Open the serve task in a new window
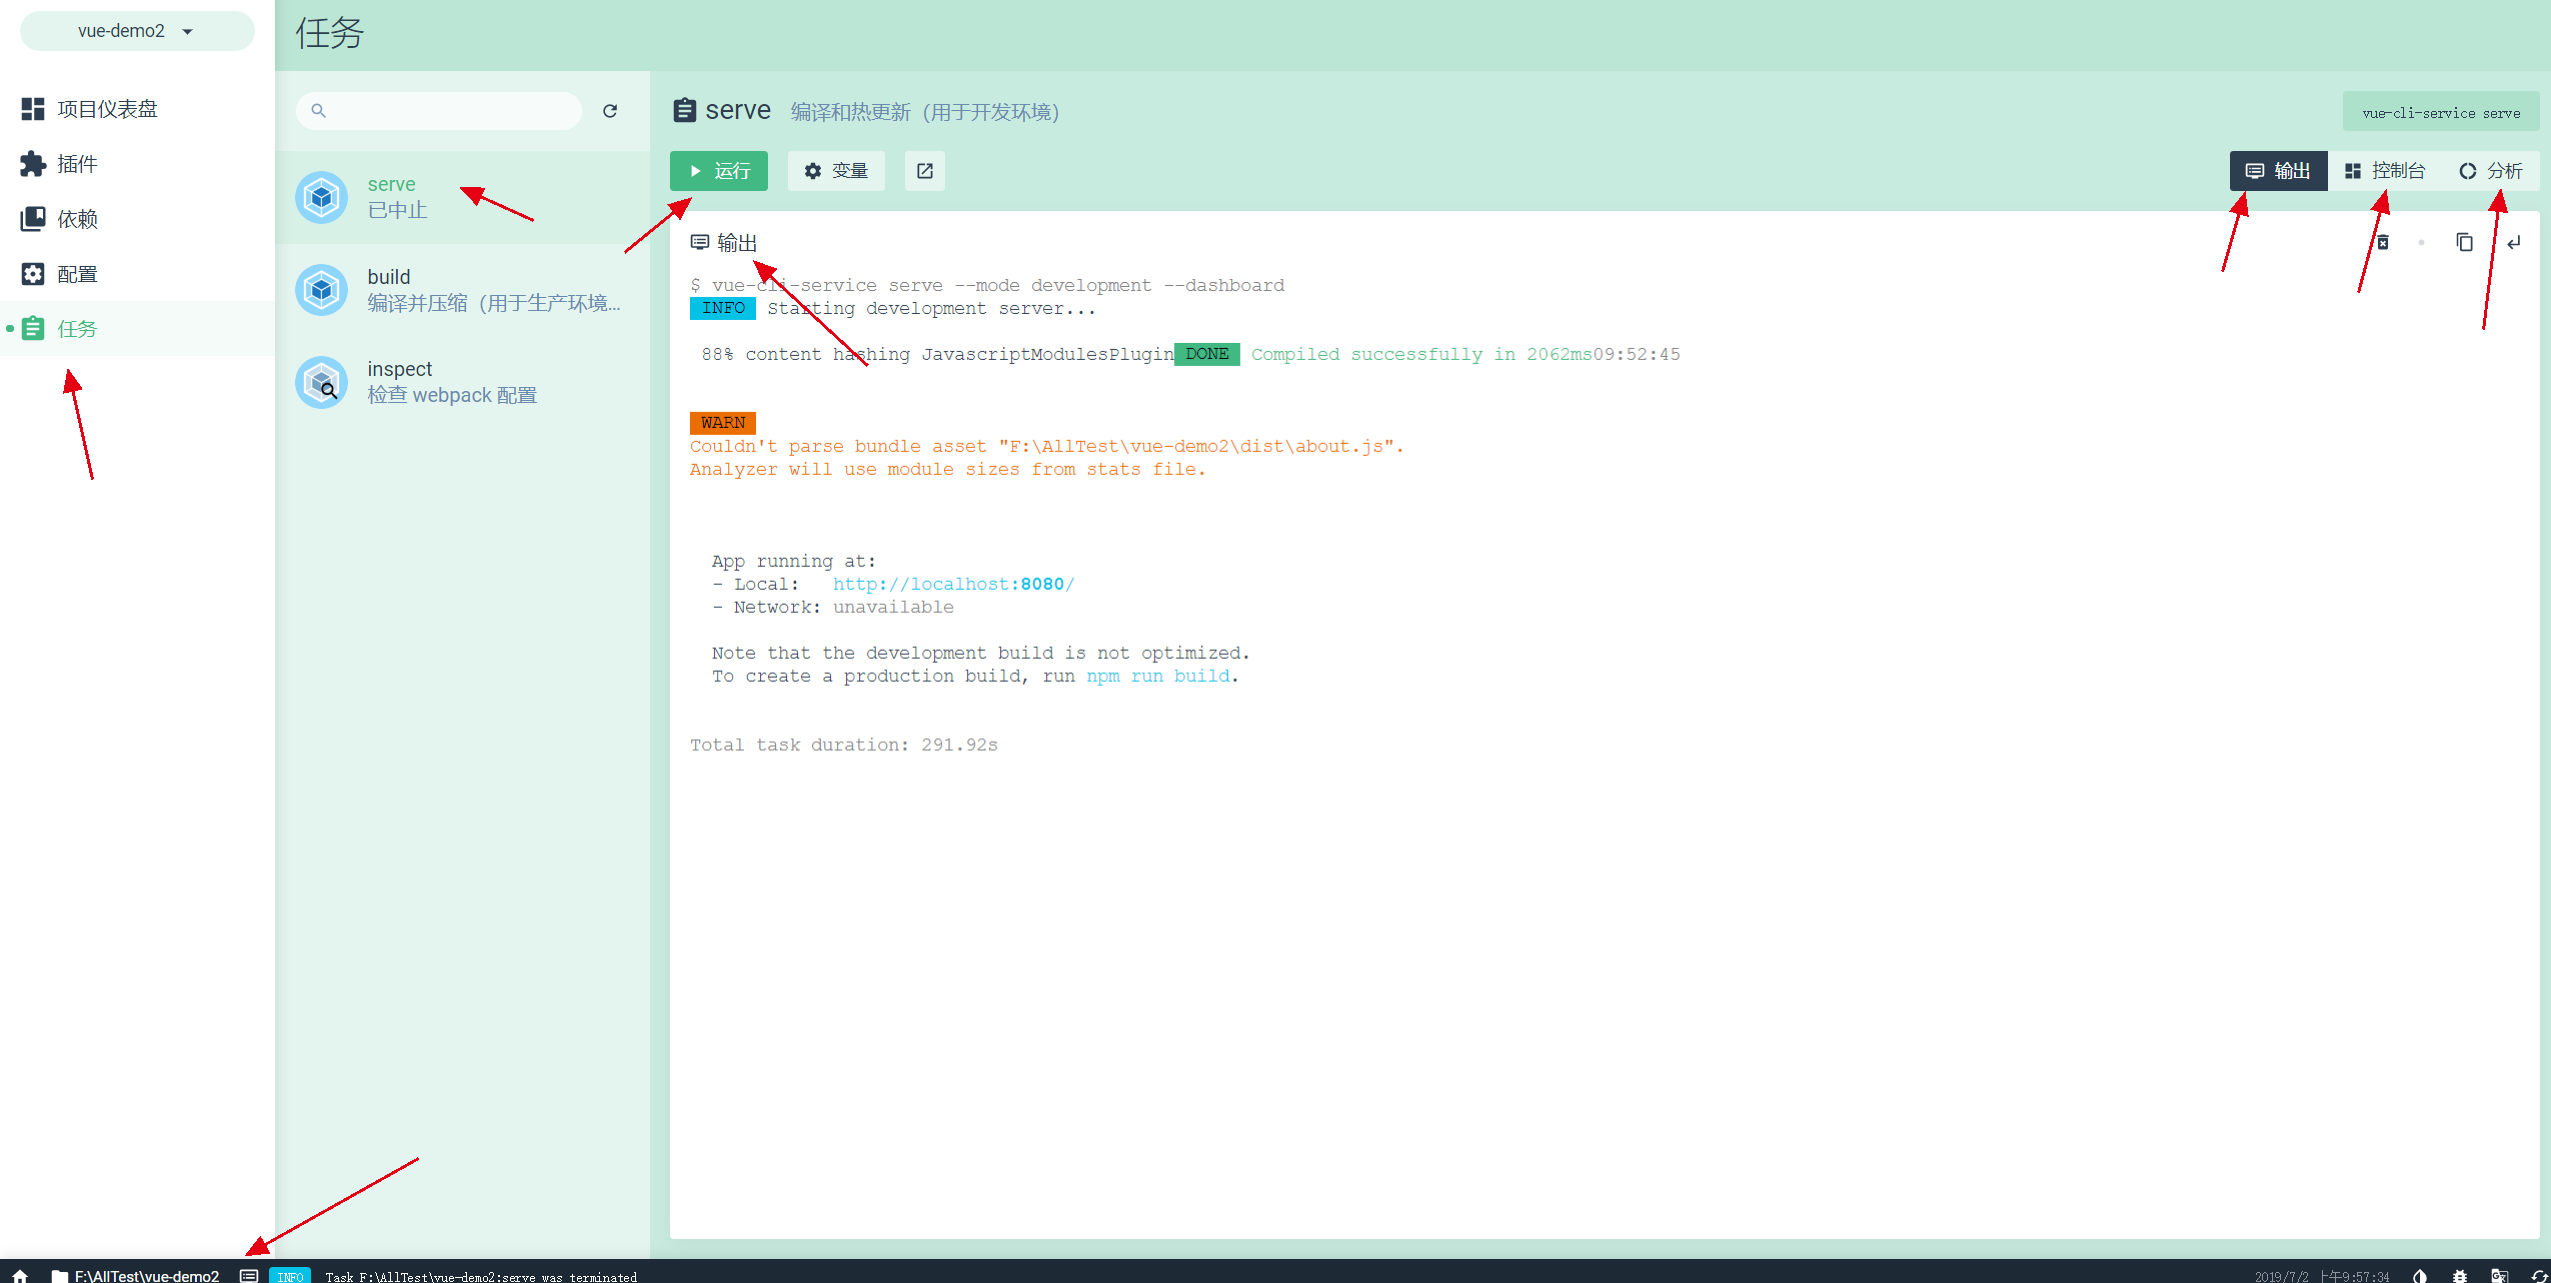The width and height of the screenshot is (2551, 1283). (x=924, y=171)
